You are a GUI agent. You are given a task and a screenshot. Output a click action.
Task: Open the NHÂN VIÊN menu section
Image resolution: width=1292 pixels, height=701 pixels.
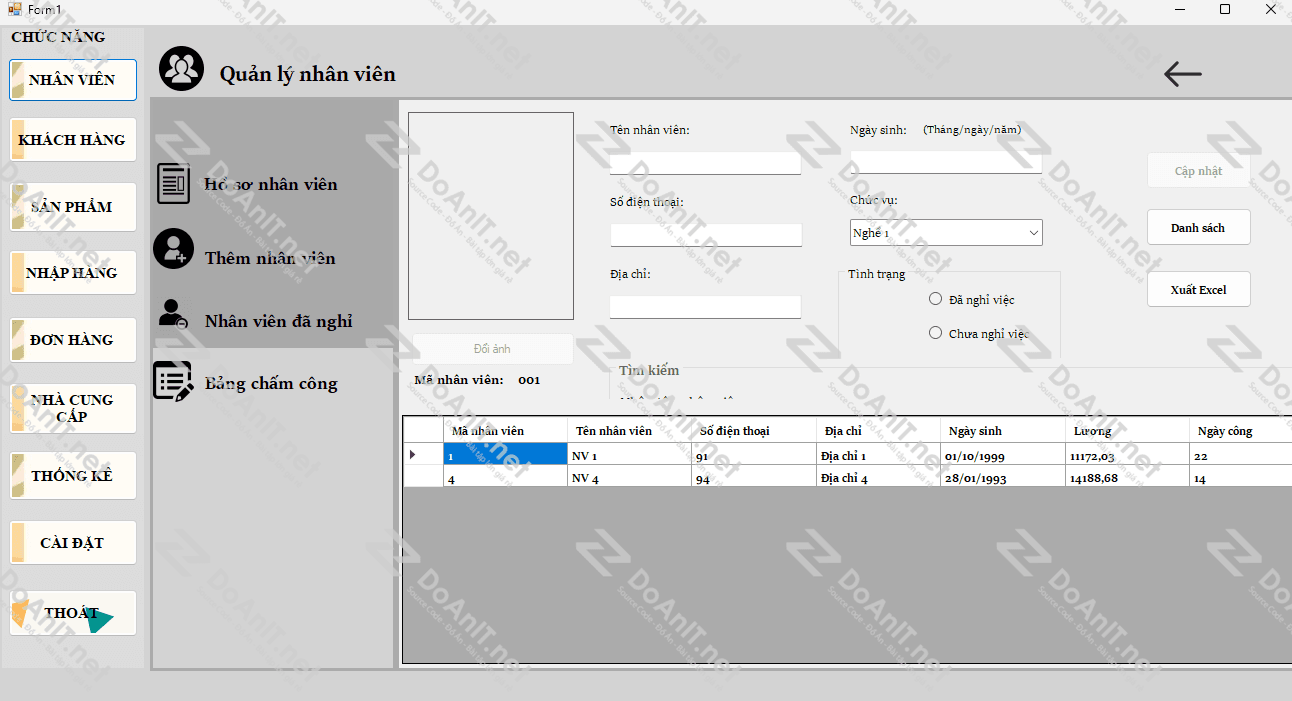tap(72, 80)
